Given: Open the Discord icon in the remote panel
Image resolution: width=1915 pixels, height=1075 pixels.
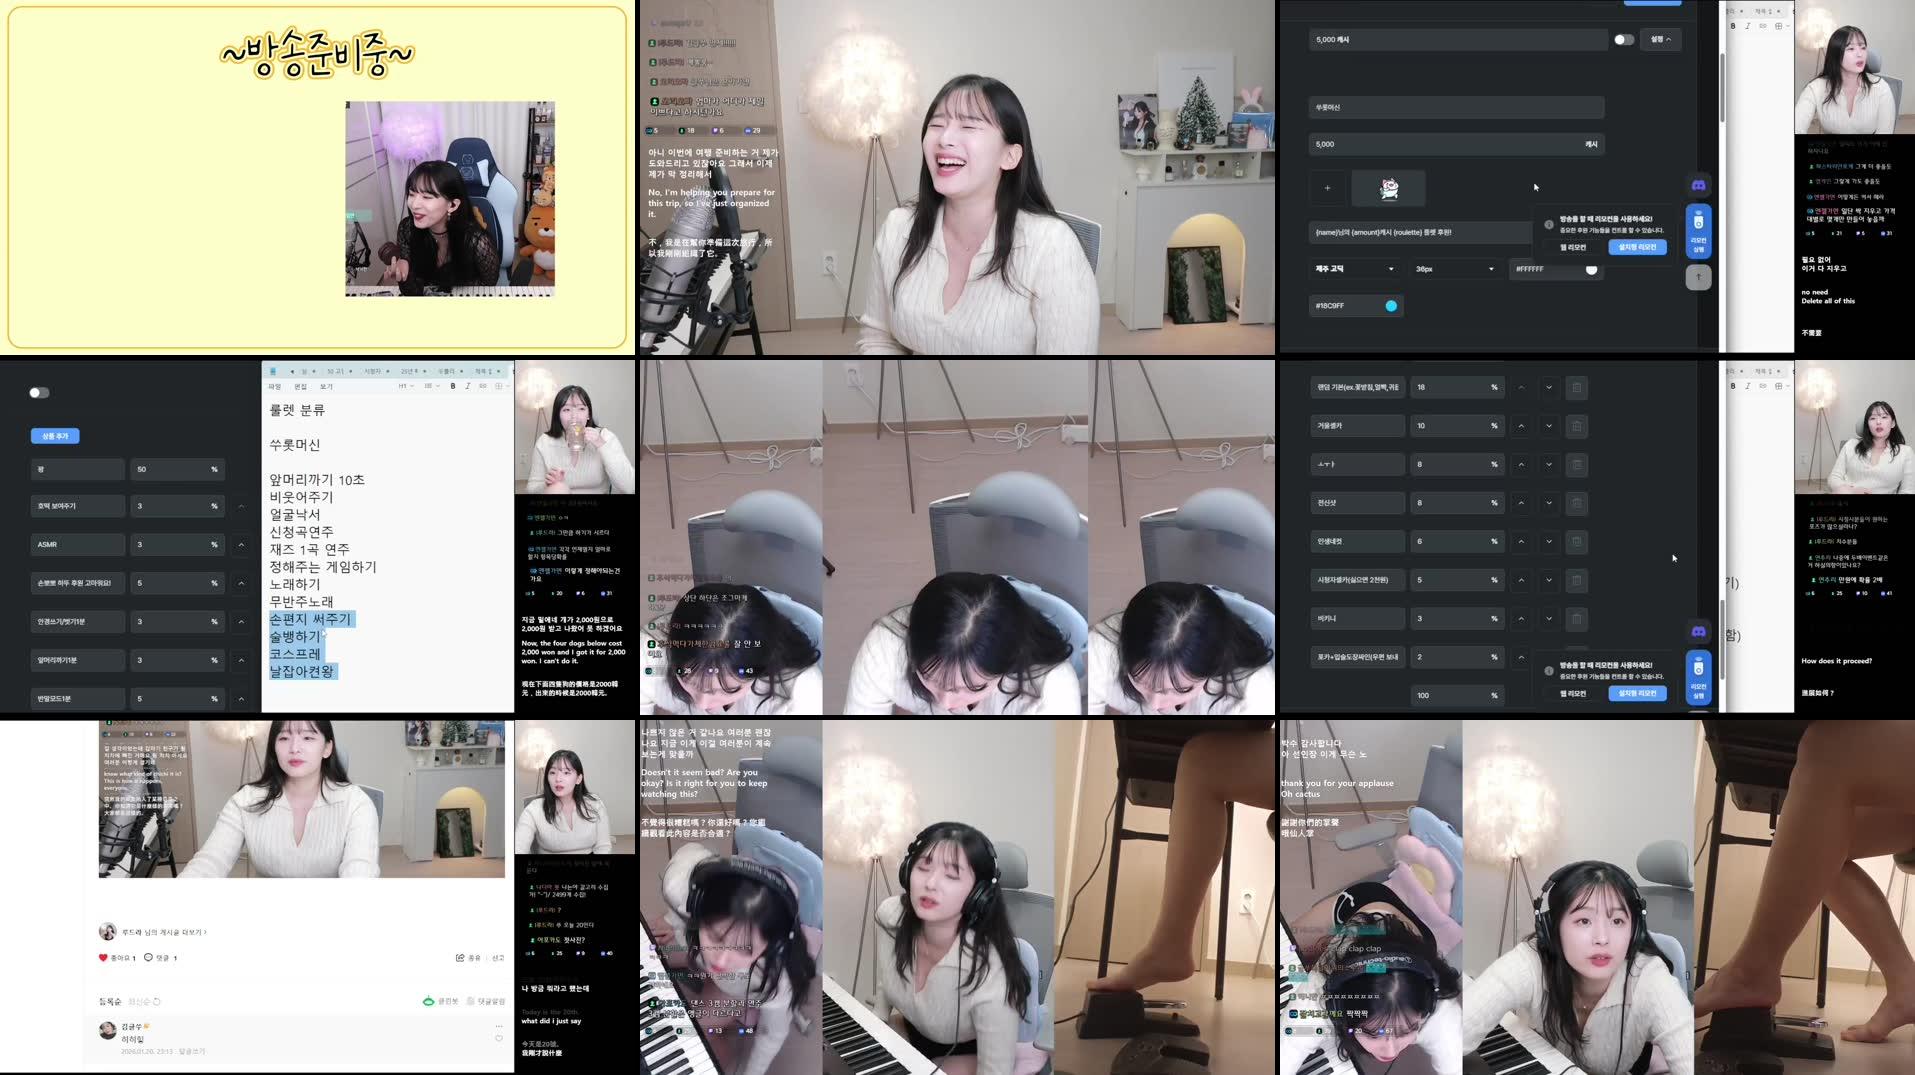Looking at the screenshot, I should 1699,184.
